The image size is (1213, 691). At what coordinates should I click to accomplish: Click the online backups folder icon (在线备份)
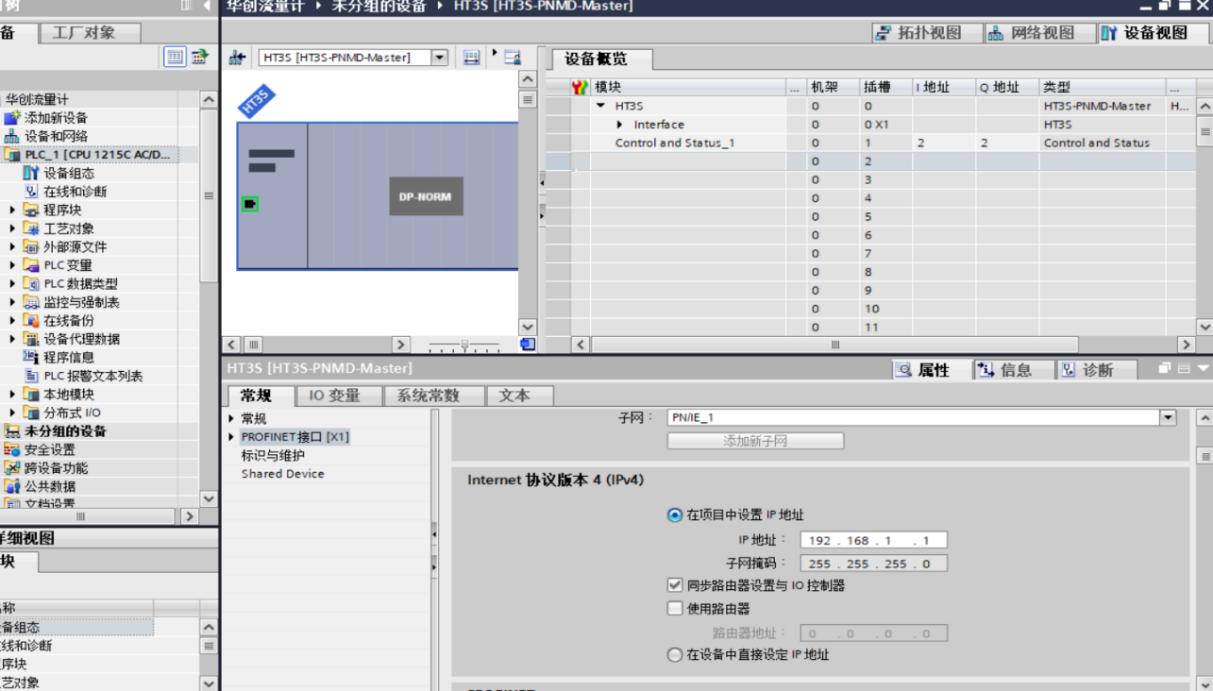pyautogui.click(x=31, y=320)
